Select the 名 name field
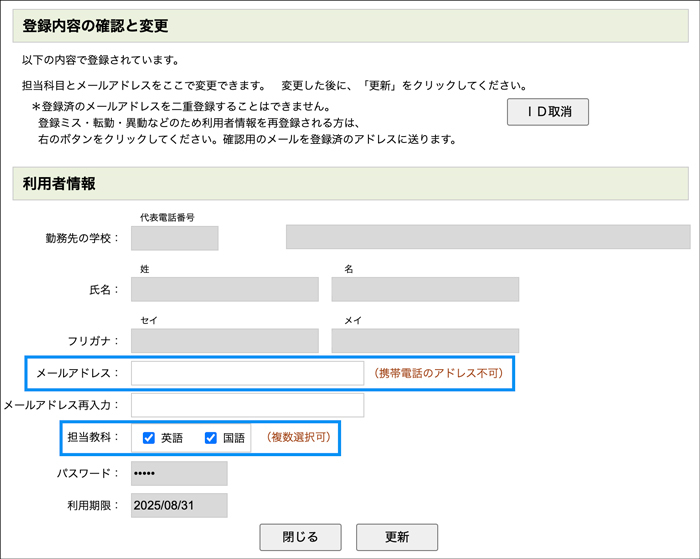Screen dimensions: 700x559 click(x=425, y=289)
